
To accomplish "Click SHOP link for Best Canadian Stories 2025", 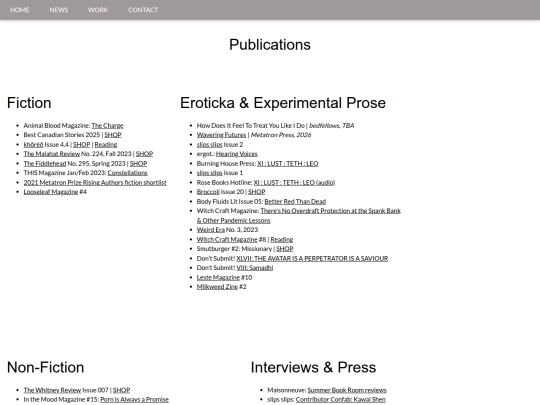I will [x=113, y=135].
